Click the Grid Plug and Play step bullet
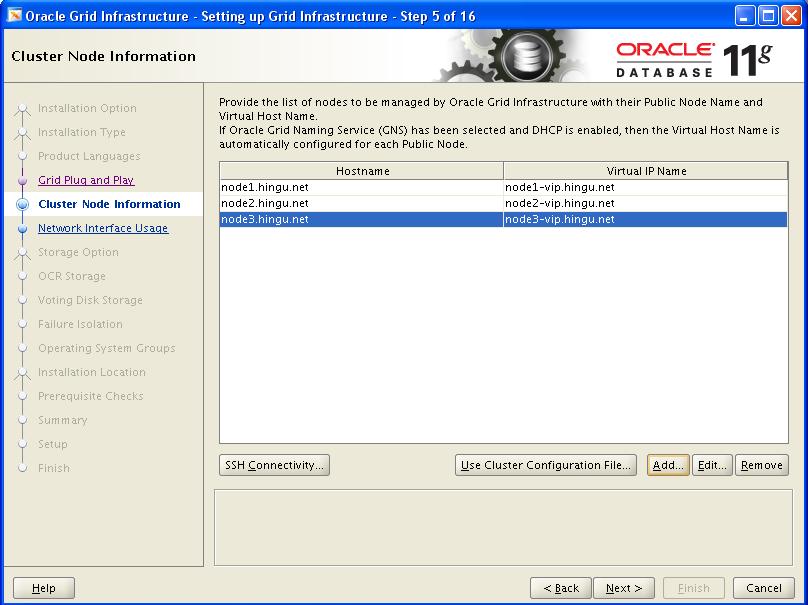The height and width of the screenshot is (605, 808). coord(23,181)
